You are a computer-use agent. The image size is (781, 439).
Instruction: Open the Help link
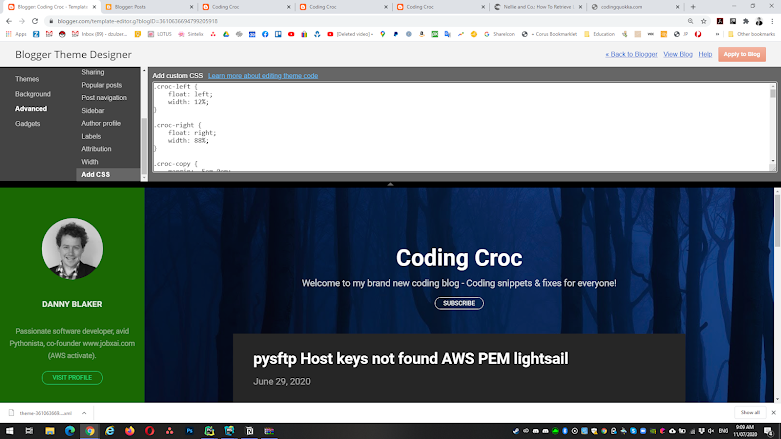705,54
